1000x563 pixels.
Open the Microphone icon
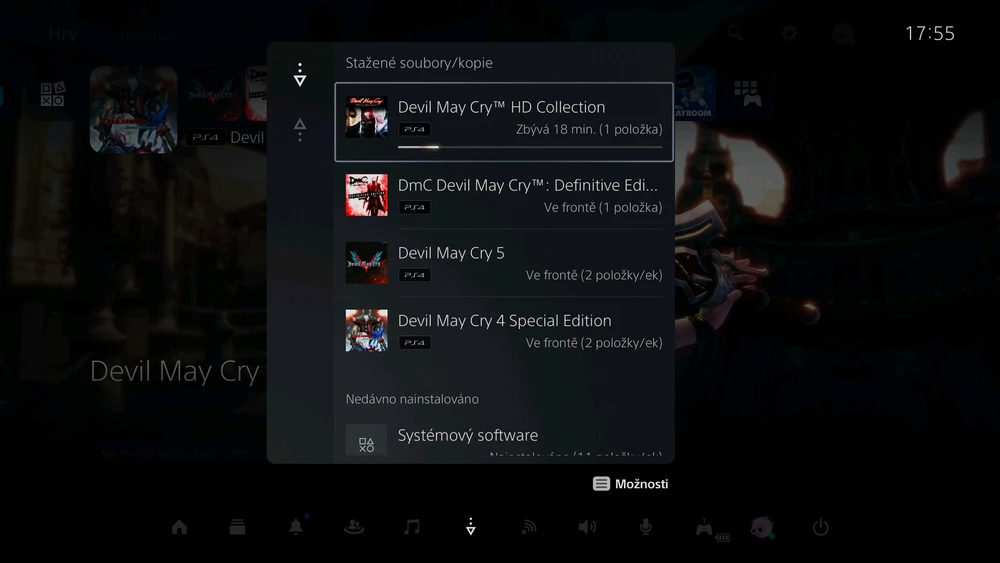(x=645, y=527)
